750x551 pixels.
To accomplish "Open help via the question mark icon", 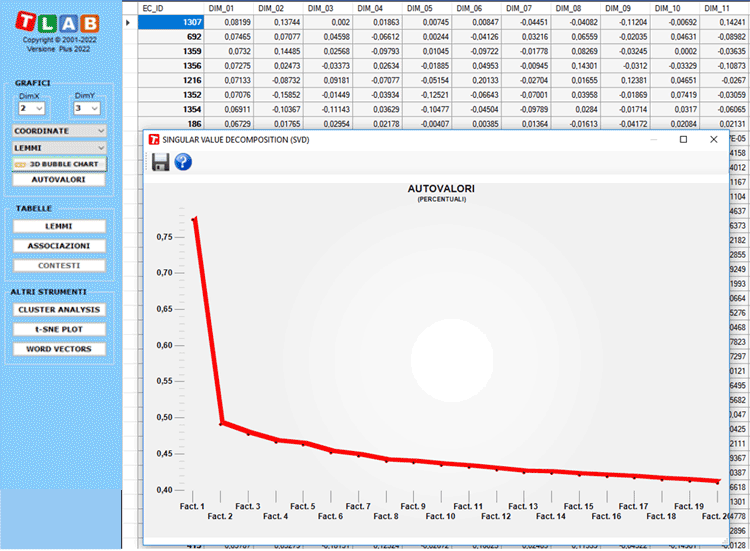I will click(x=183, y=162).
